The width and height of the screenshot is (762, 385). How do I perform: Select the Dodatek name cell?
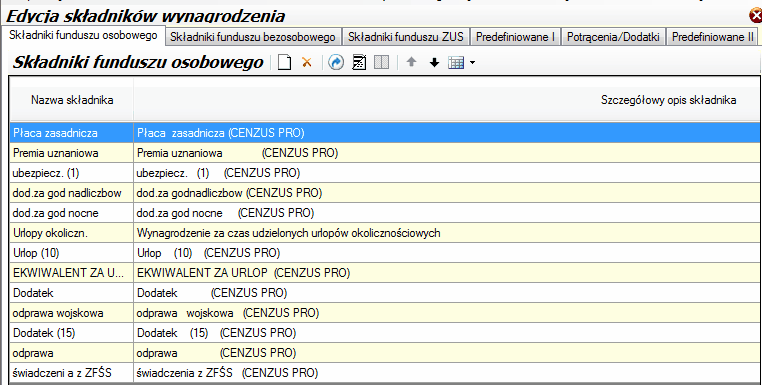coord(71,293)
